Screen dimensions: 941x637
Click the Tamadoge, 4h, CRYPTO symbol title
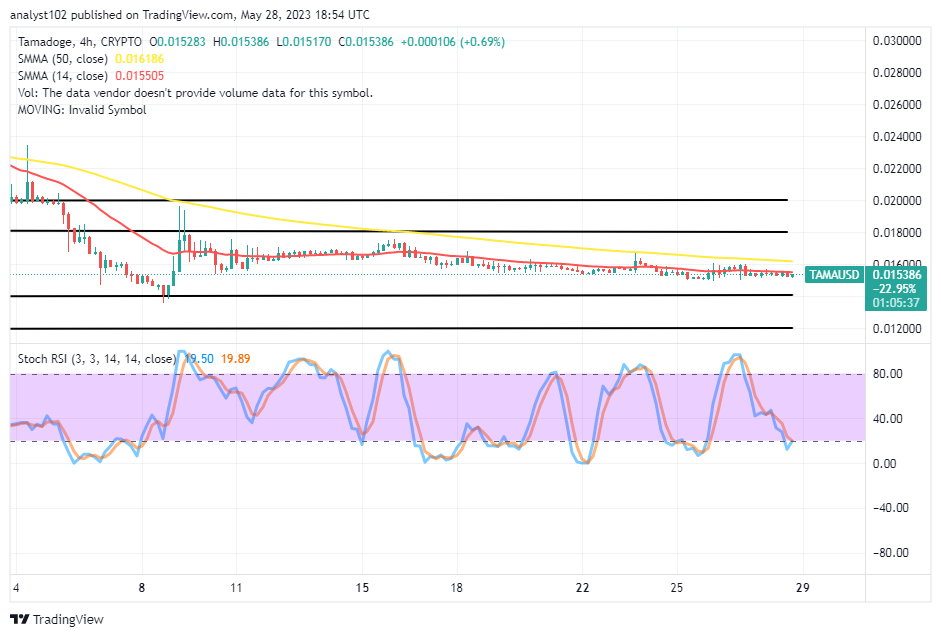80,42
